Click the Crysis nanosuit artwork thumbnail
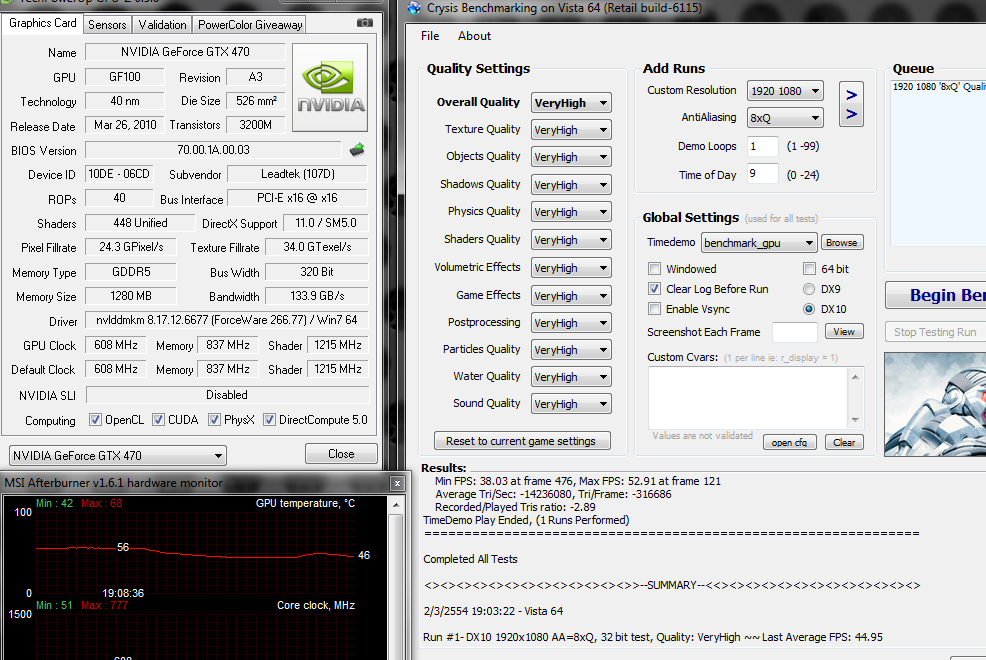 tap(935, 404)
